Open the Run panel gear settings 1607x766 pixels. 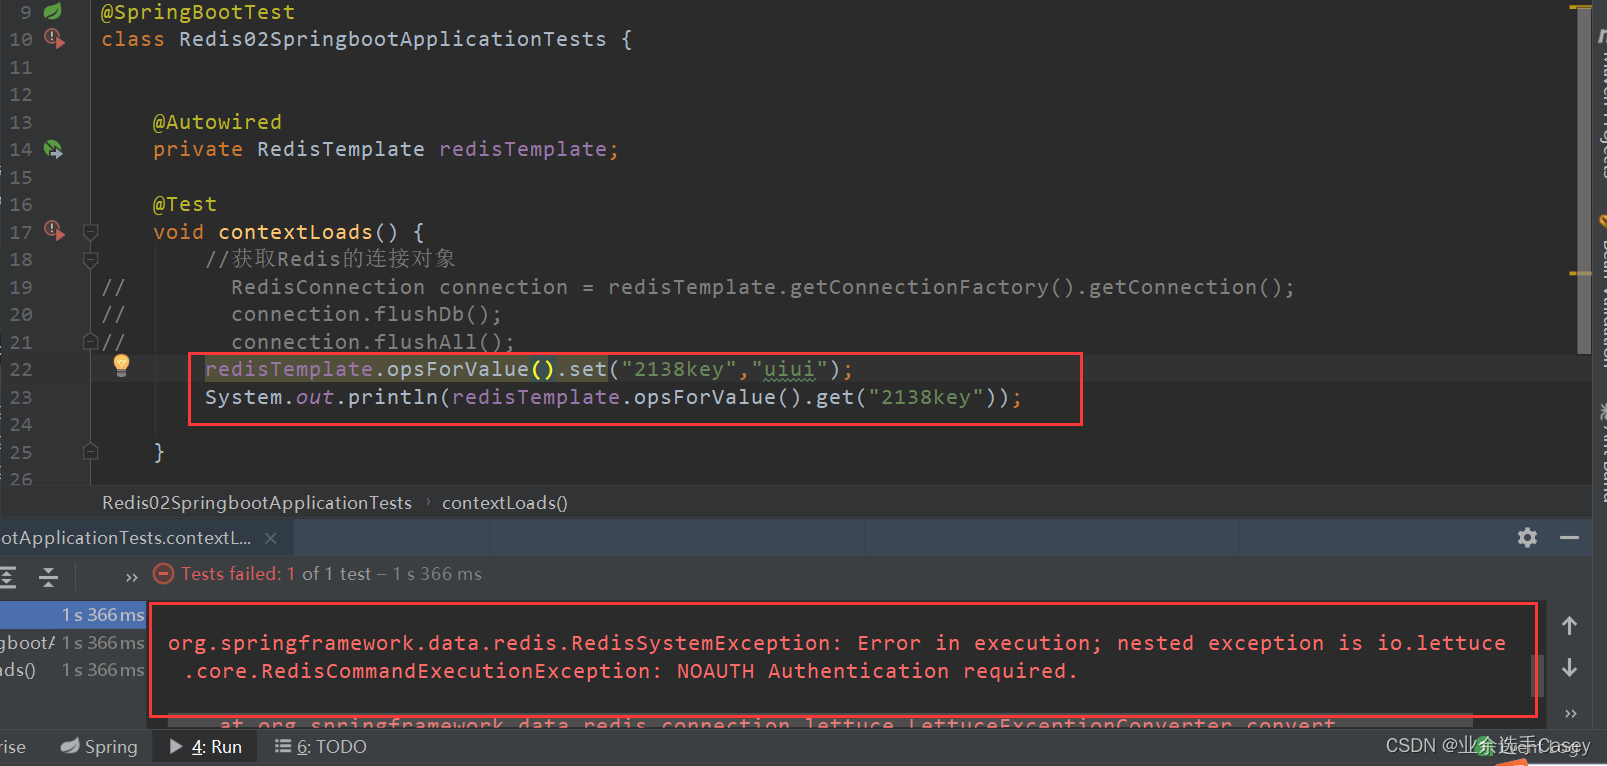point(1527,537)
